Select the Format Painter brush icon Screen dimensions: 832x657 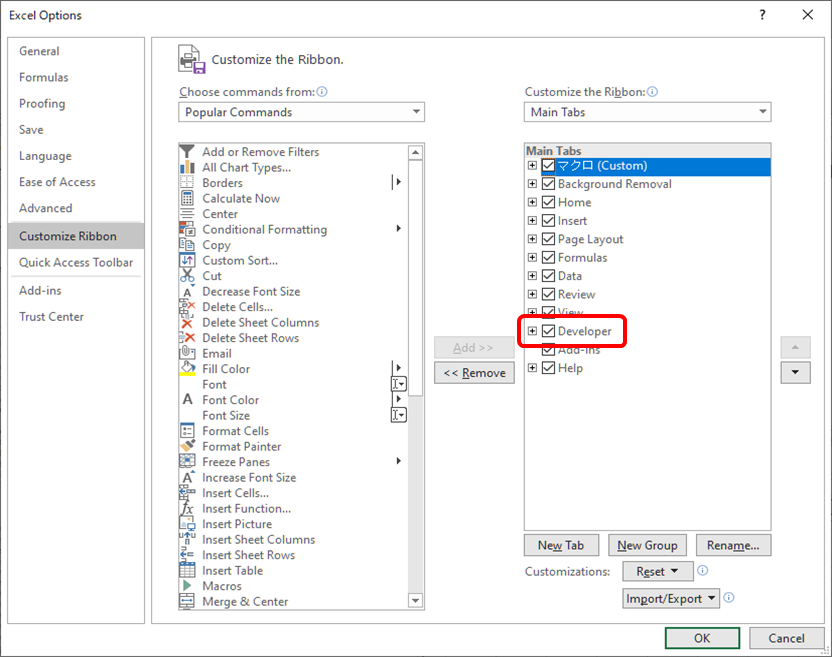pyautogui.click(x=187, y=446)
